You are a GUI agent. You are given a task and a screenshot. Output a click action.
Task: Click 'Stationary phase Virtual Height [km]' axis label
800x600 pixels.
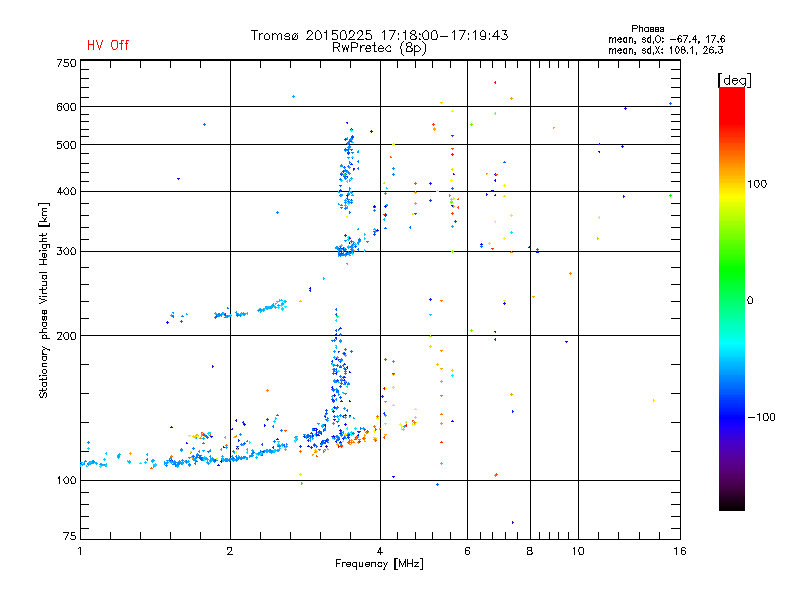pos(43,301)
